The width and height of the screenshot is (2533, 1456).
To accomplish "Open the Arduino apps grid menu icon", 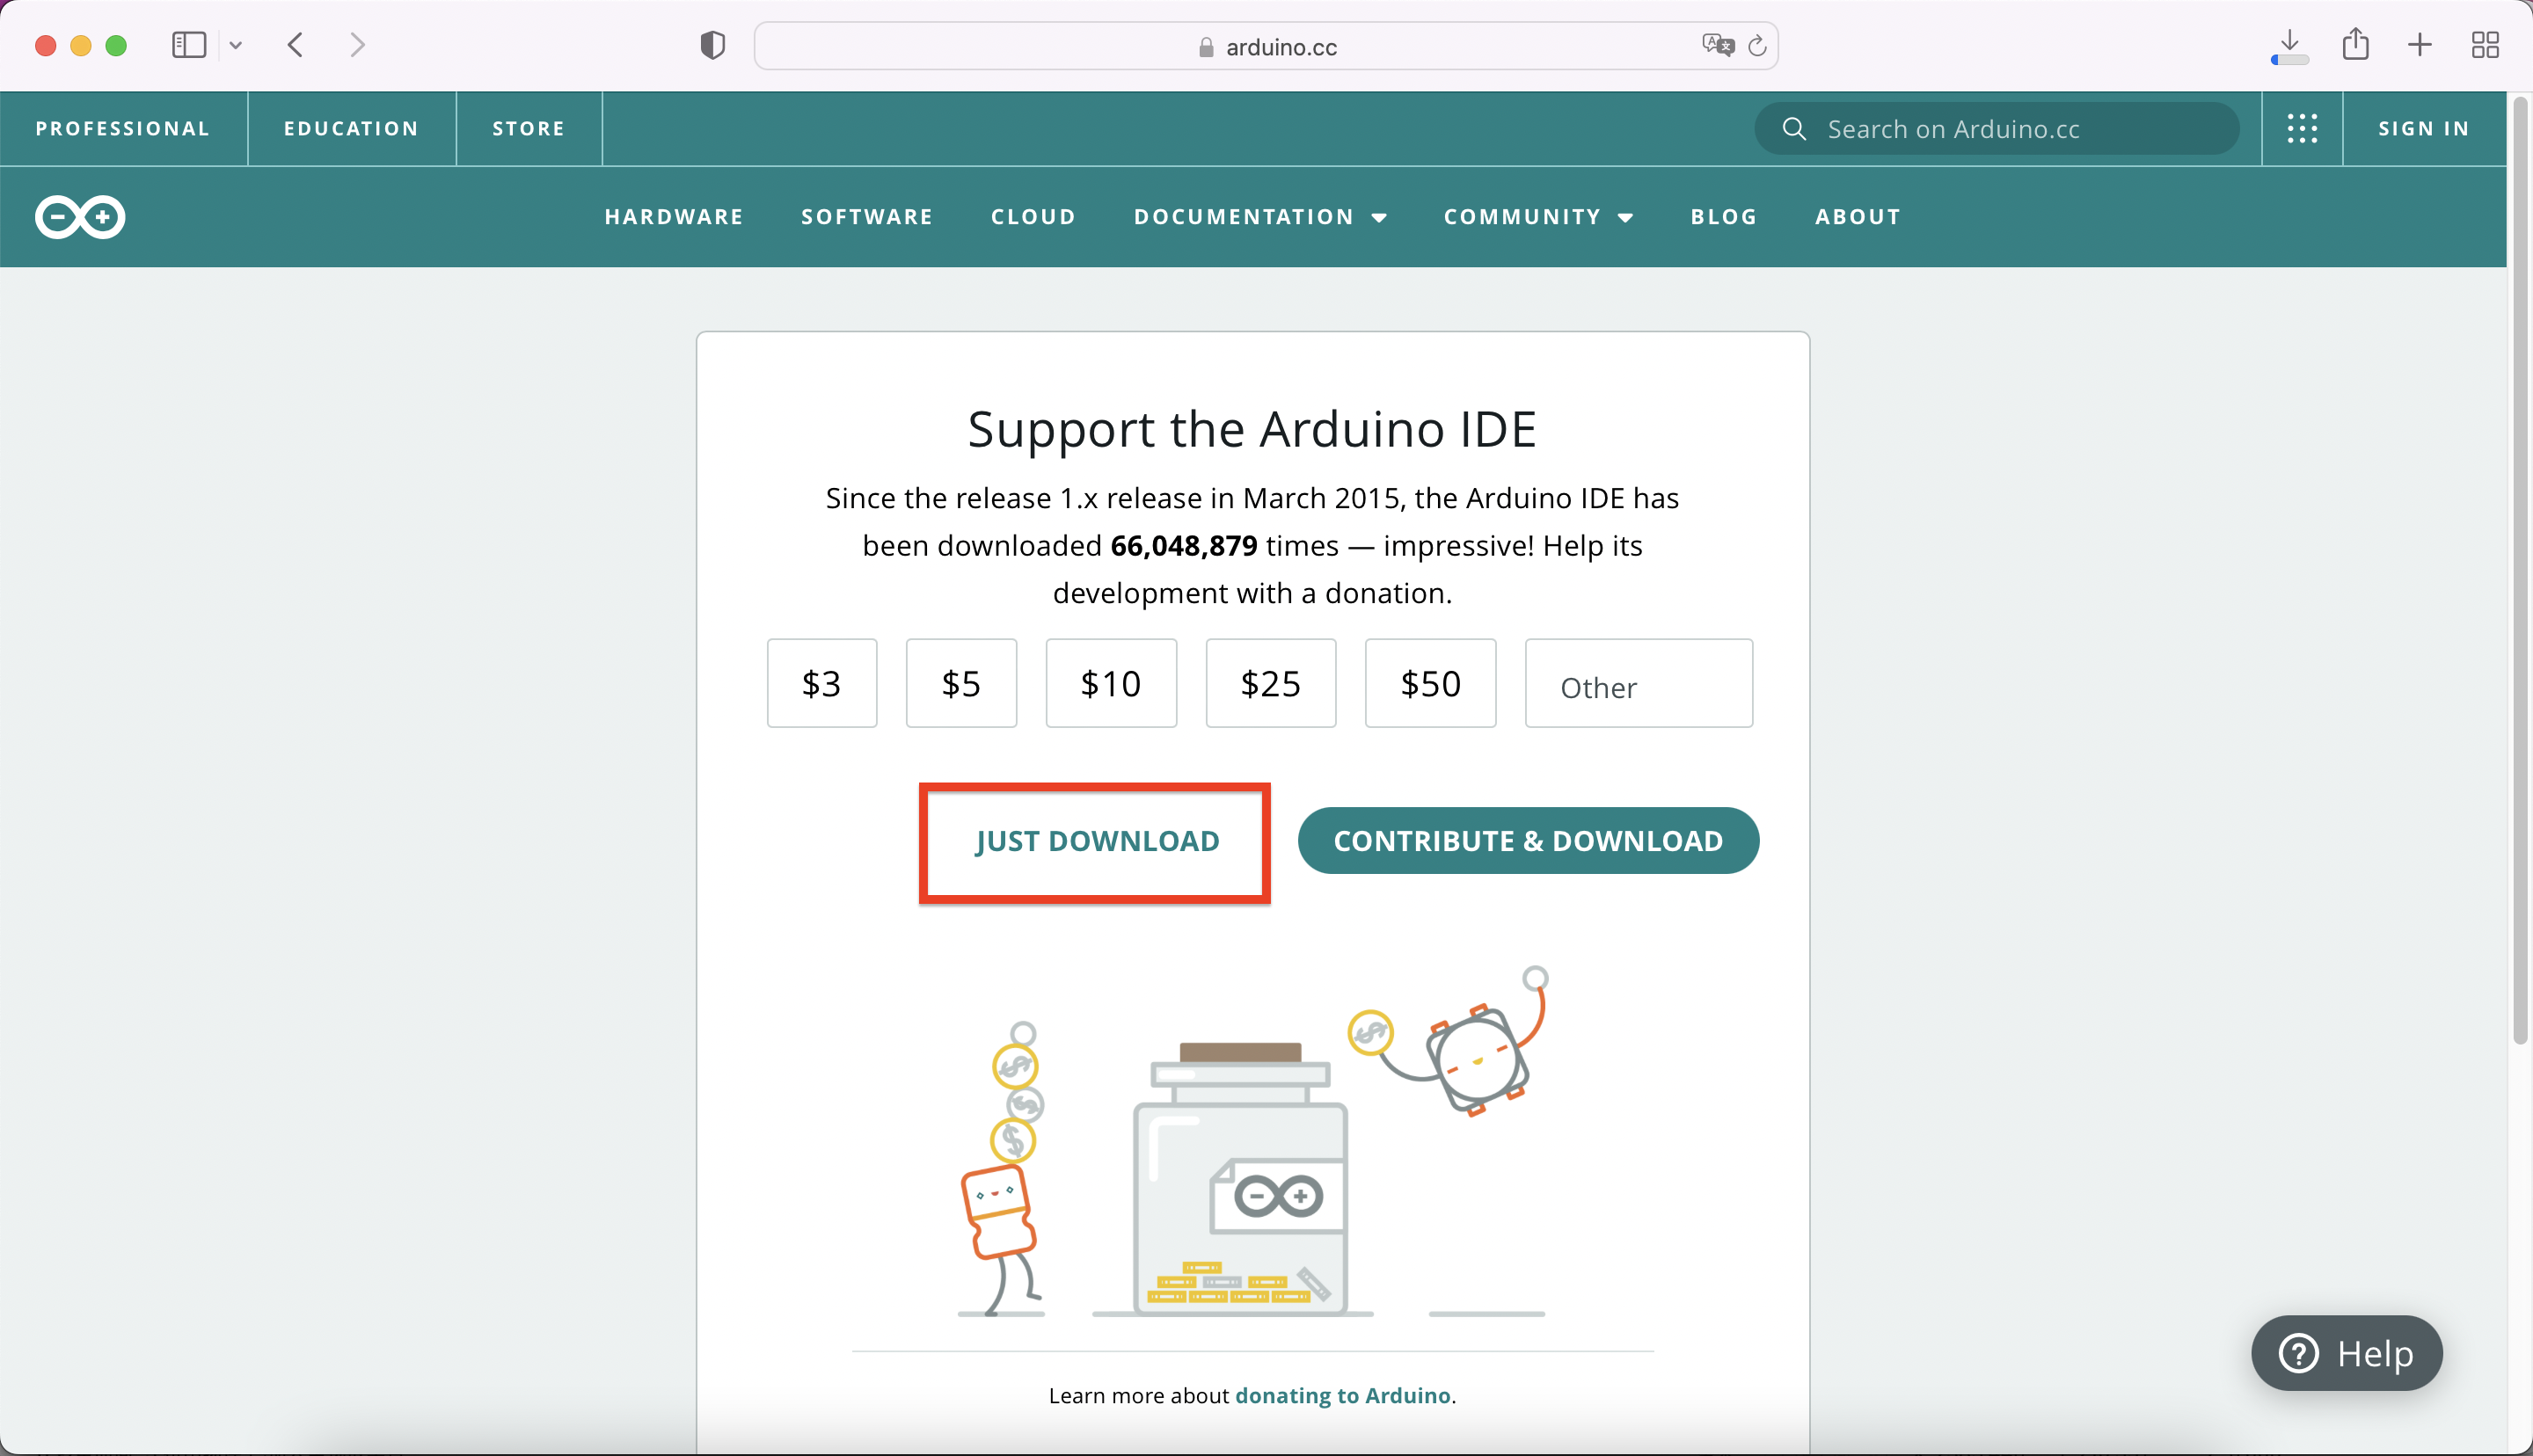I will [2302, 128].
